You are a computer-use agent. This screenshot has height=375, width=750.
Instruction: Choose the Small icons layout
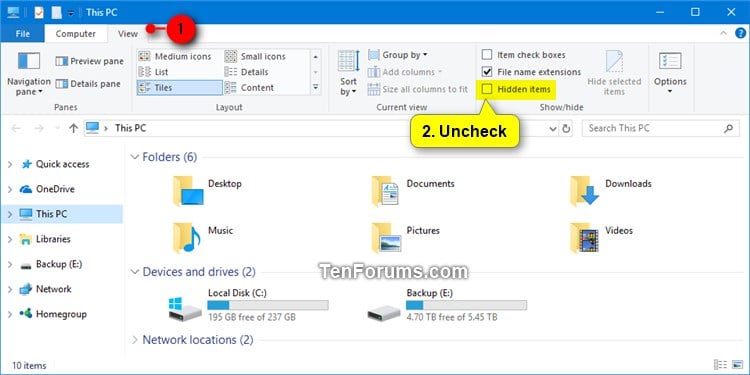(x=255, y=56)
